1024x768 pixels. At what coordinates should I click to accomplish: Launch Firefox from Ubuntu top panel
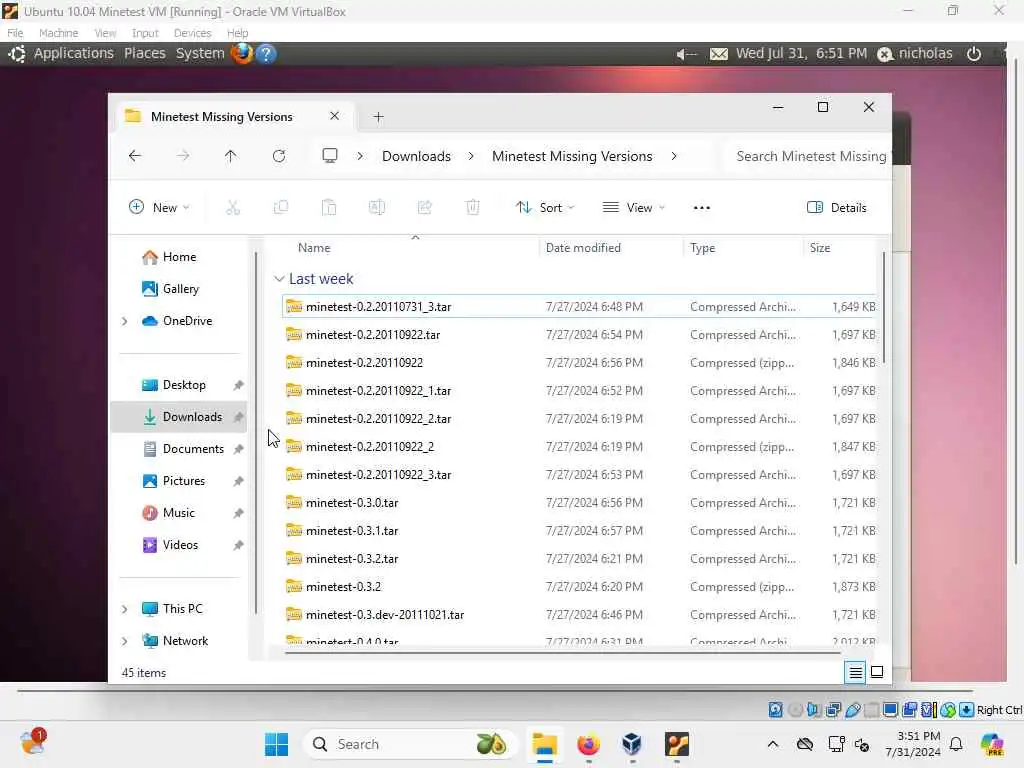tap(242, 53)
